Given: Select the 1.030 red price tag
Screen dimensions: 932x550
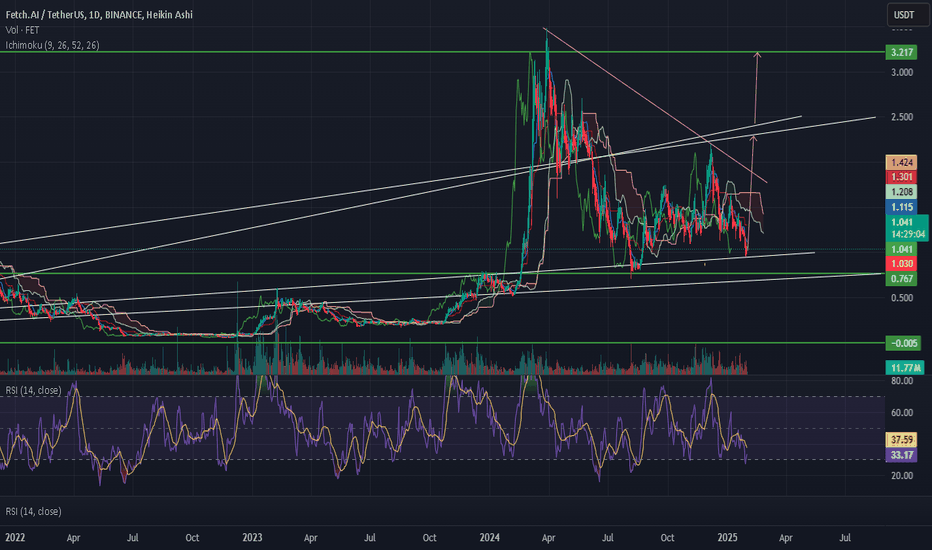Looking at the screenshot, I should coord(902,263).
